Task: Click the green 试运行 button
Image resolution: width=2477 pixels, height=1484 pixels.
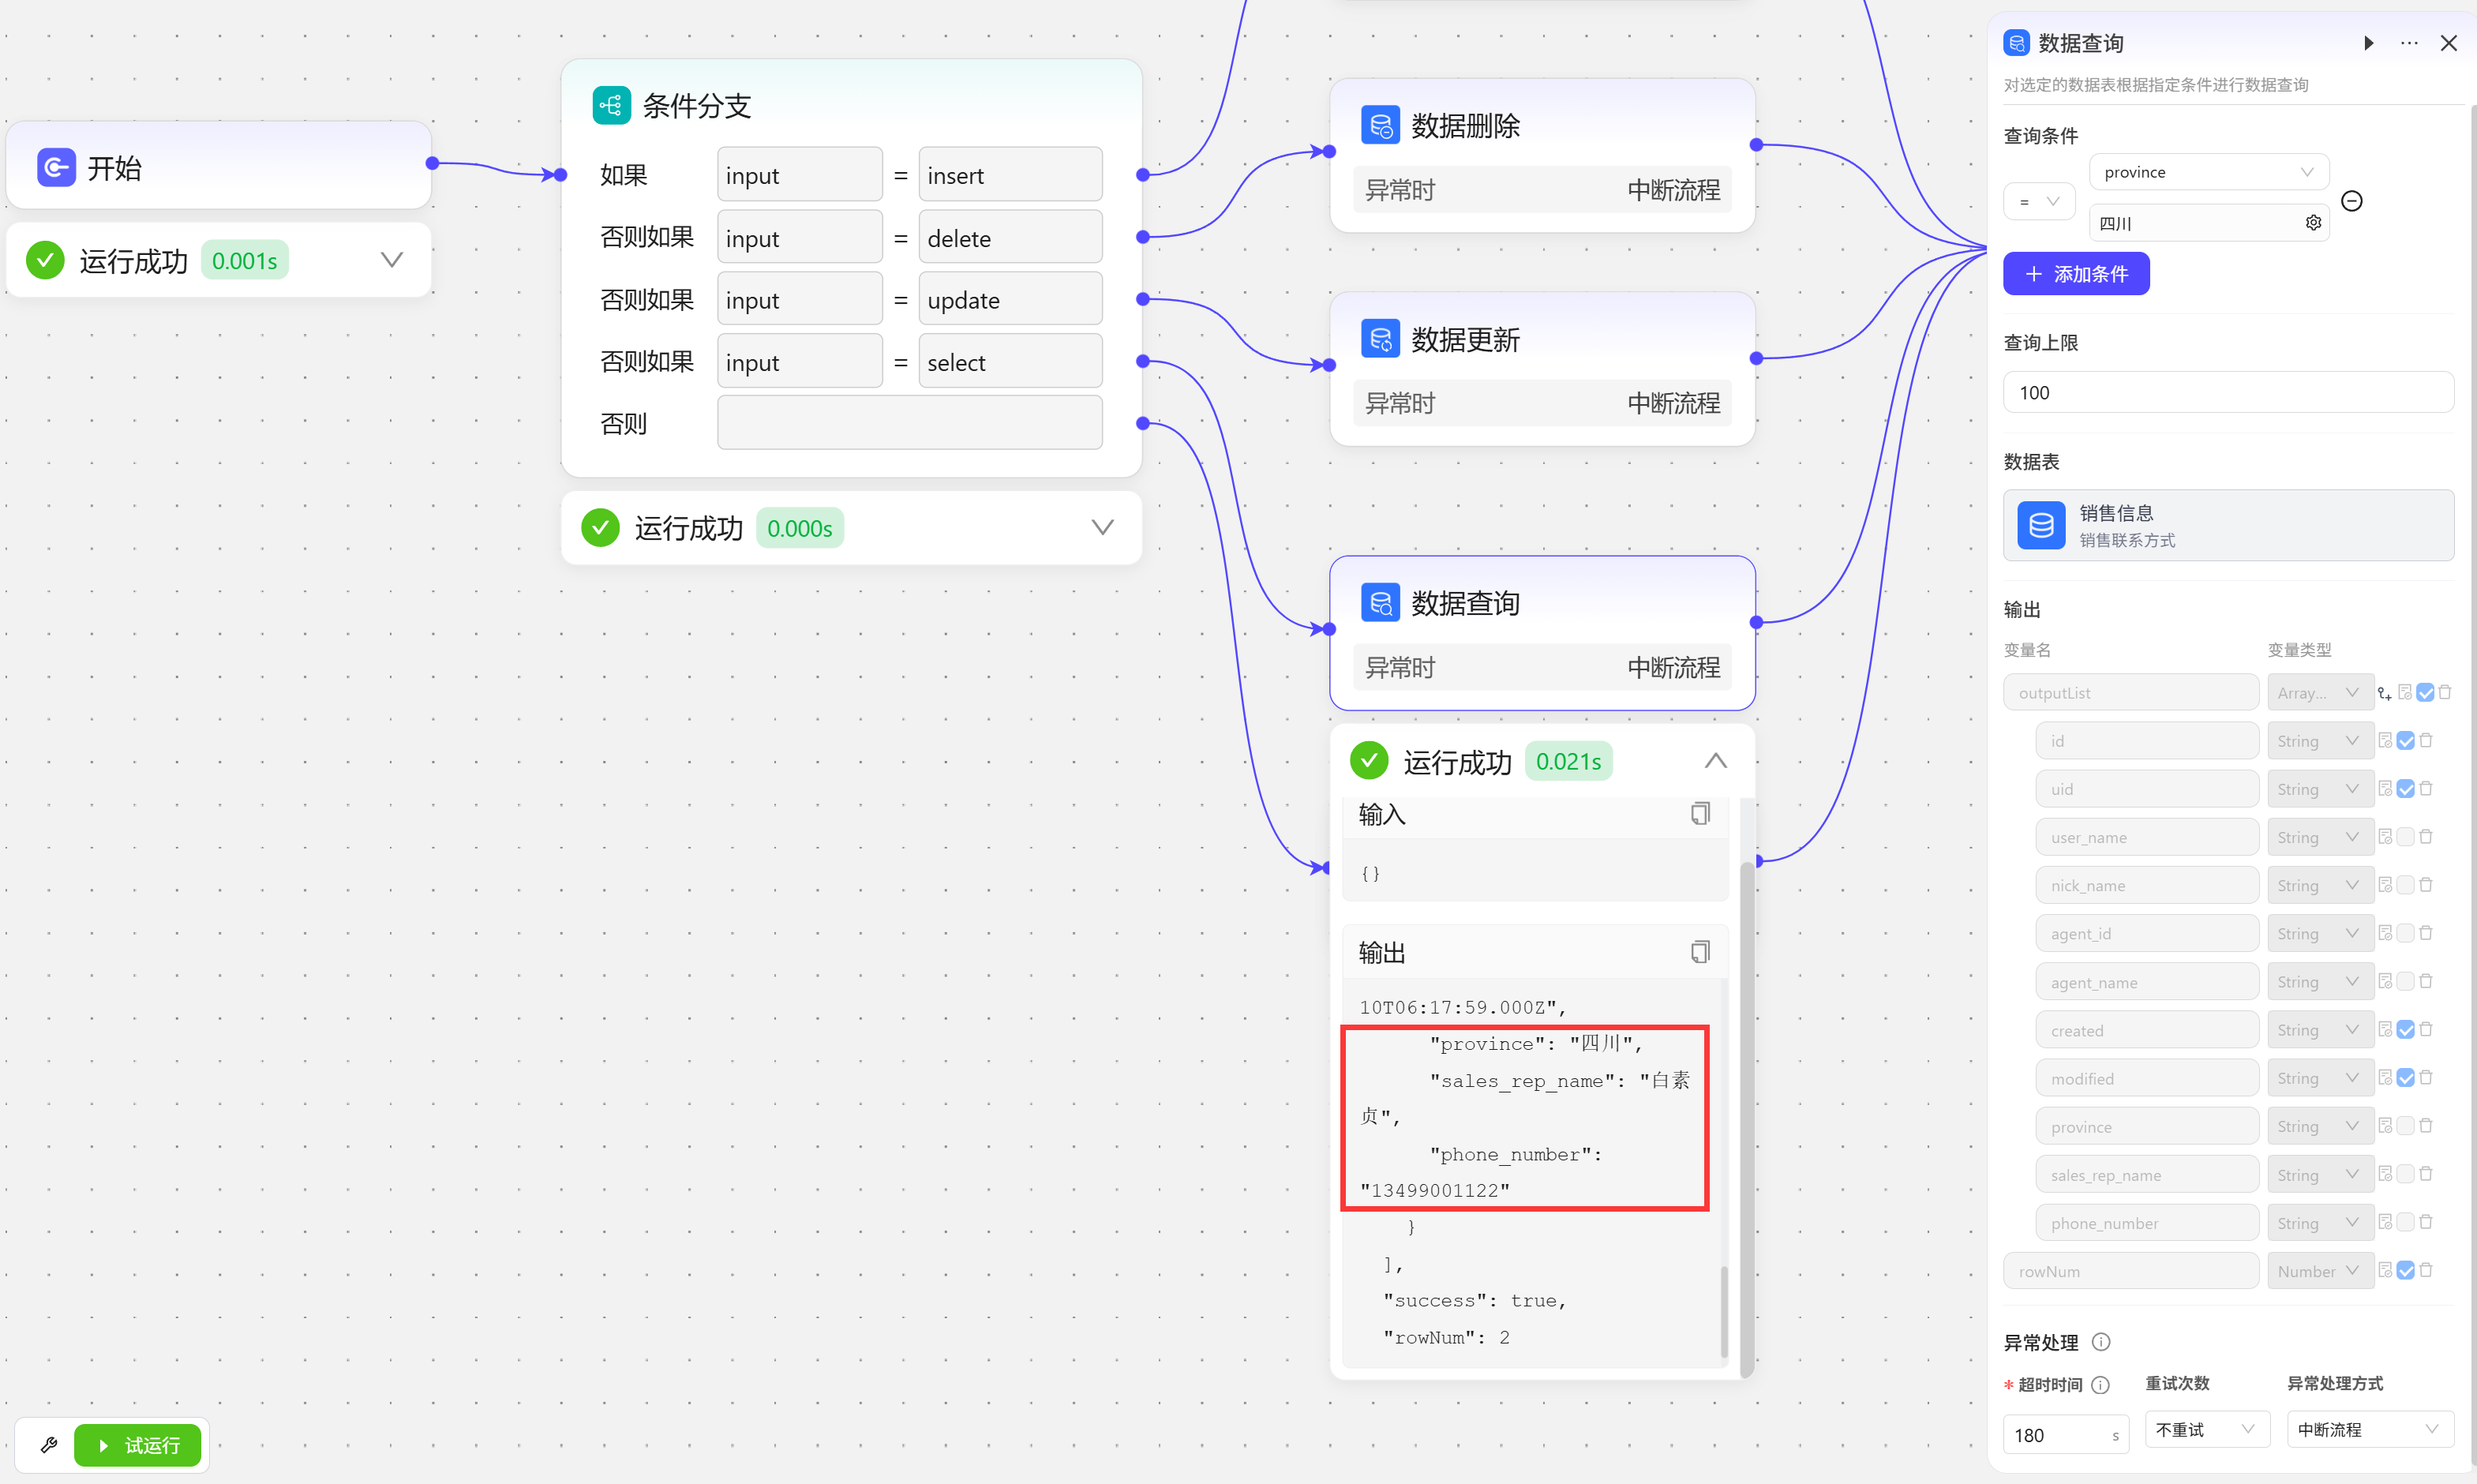Action: tap(138, 1445)
